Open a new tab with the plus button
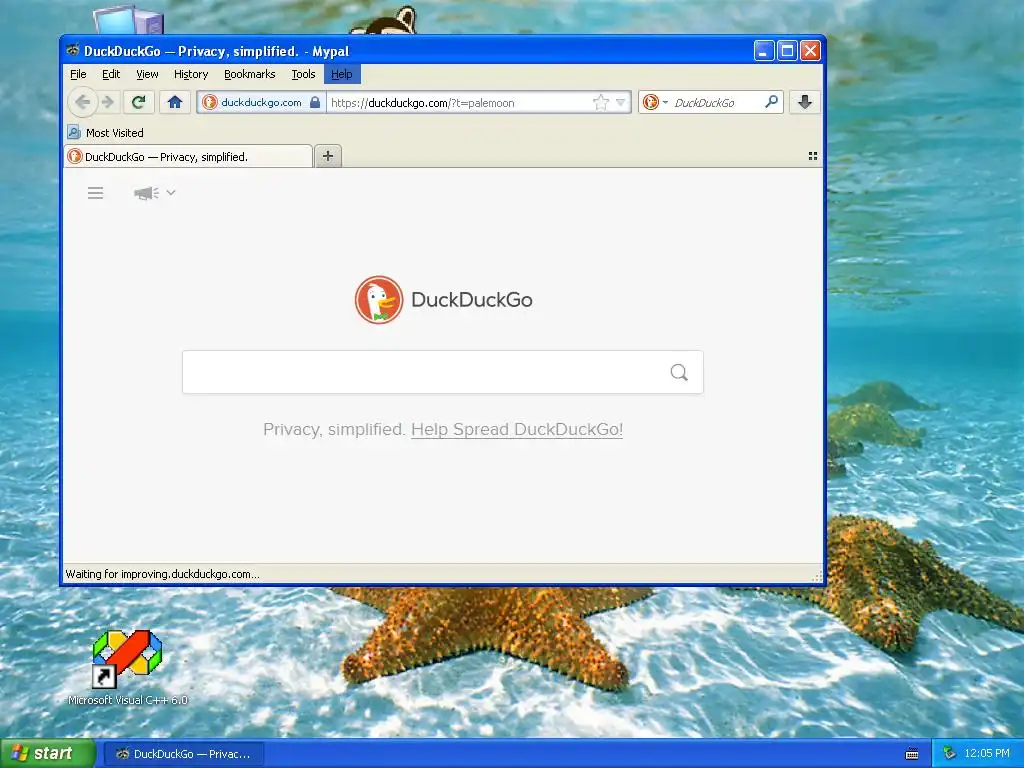The width and height of the screenshot is (1024, 768). [x=328, y=156]
